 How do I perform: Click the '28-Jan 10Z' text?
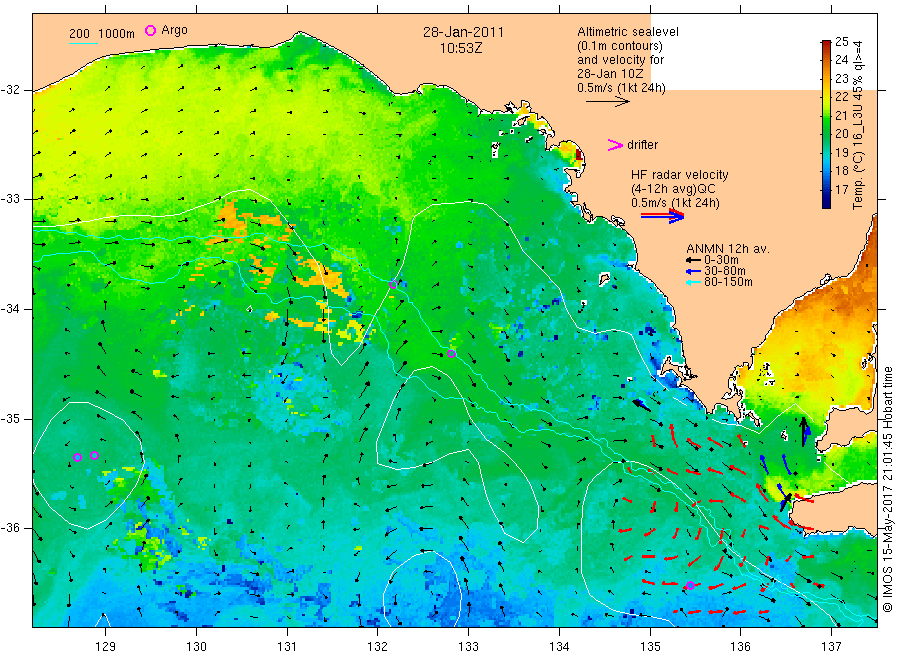click(610, 74)
